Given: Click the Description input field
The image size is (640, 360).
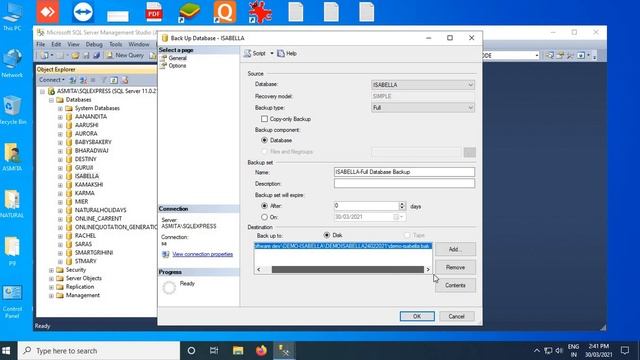Looking at the screenshot, I should [x=404, y=183].
